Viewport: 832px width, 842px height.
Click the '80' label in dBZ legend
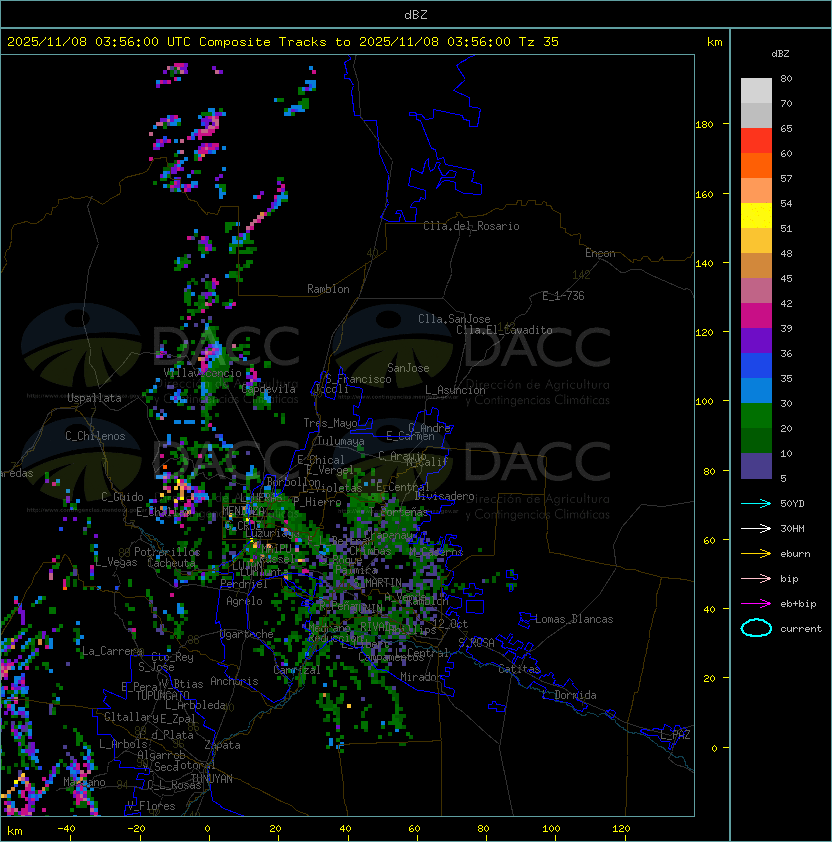tap(786, 78)
